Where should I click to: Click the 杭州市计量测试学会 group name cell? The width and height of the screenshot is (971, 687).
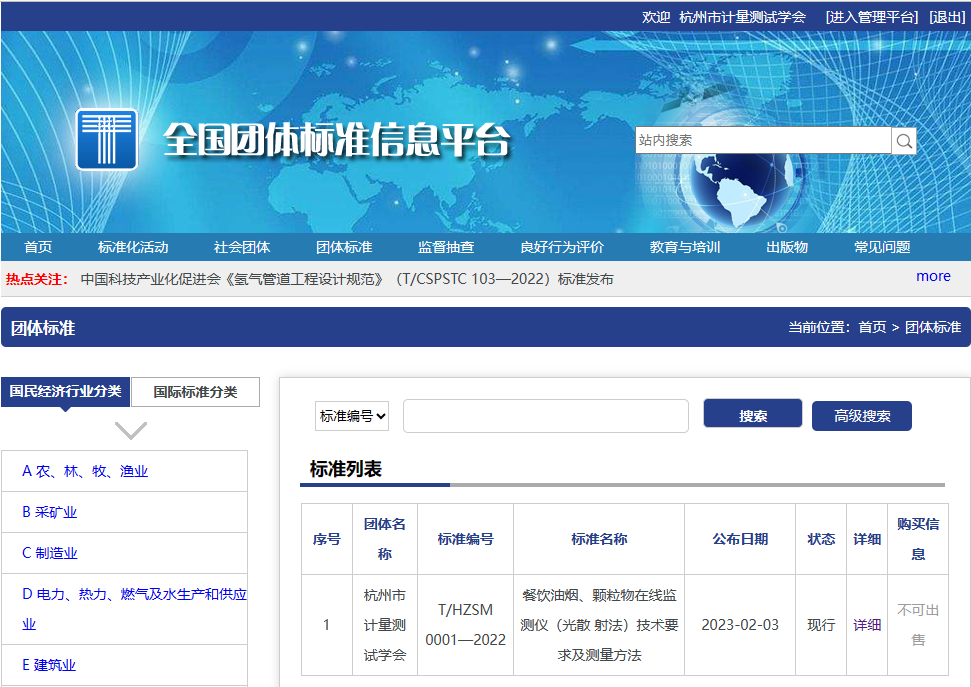[385, 625]
